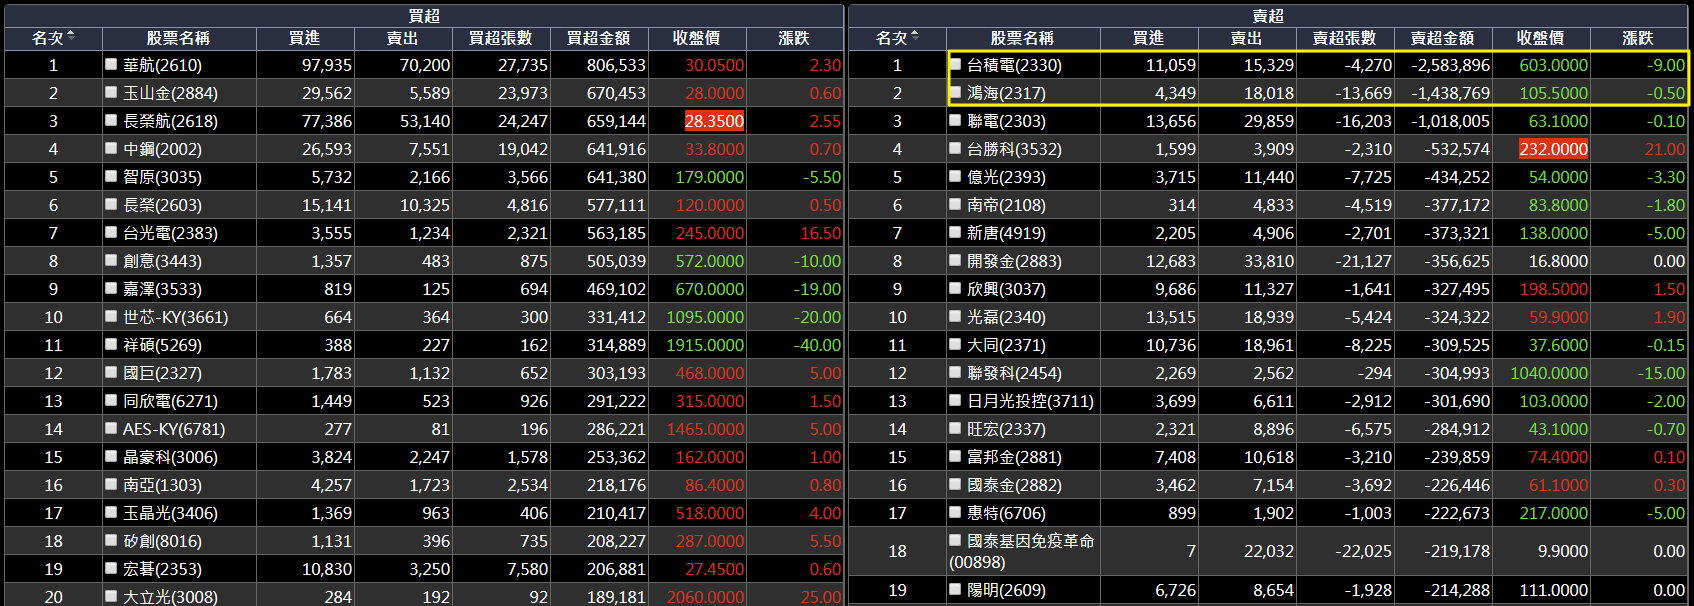Click the 收盤價 header in the 賣超 table

(1540, 38)
